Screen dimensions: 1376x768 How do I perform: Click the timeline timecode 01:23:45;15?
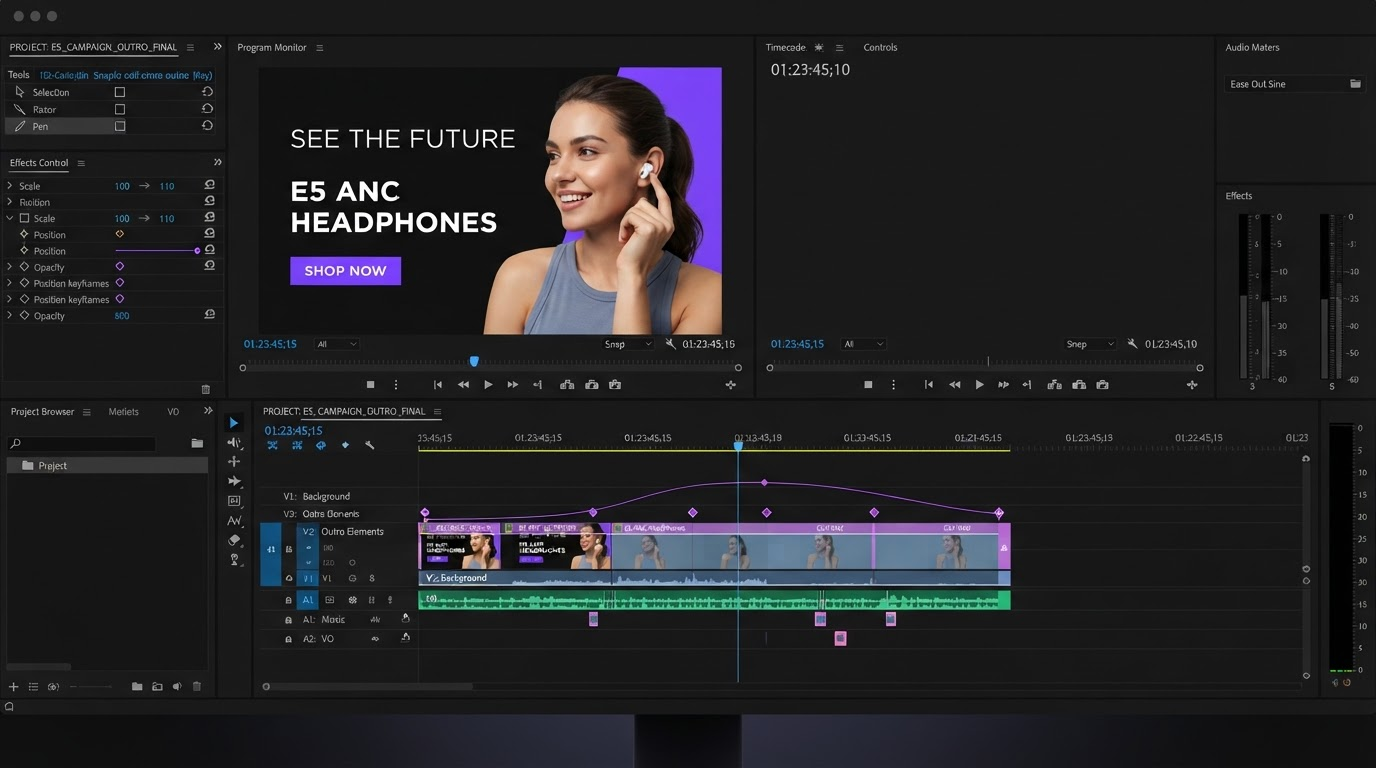click(x=294, y=431)
